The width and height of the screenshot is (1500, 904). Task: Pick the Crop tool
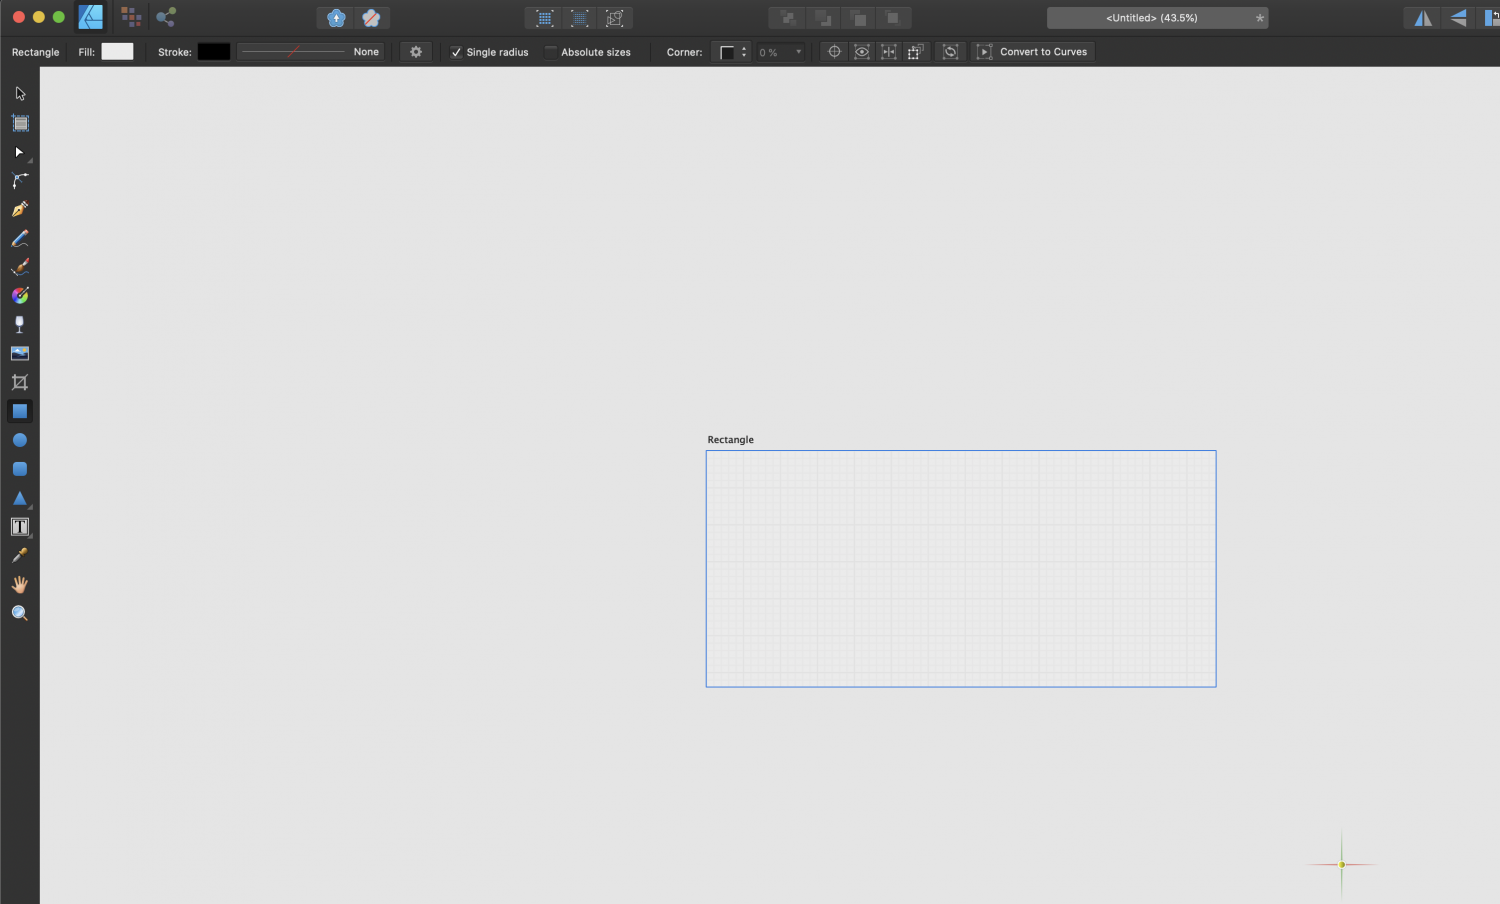20,382
